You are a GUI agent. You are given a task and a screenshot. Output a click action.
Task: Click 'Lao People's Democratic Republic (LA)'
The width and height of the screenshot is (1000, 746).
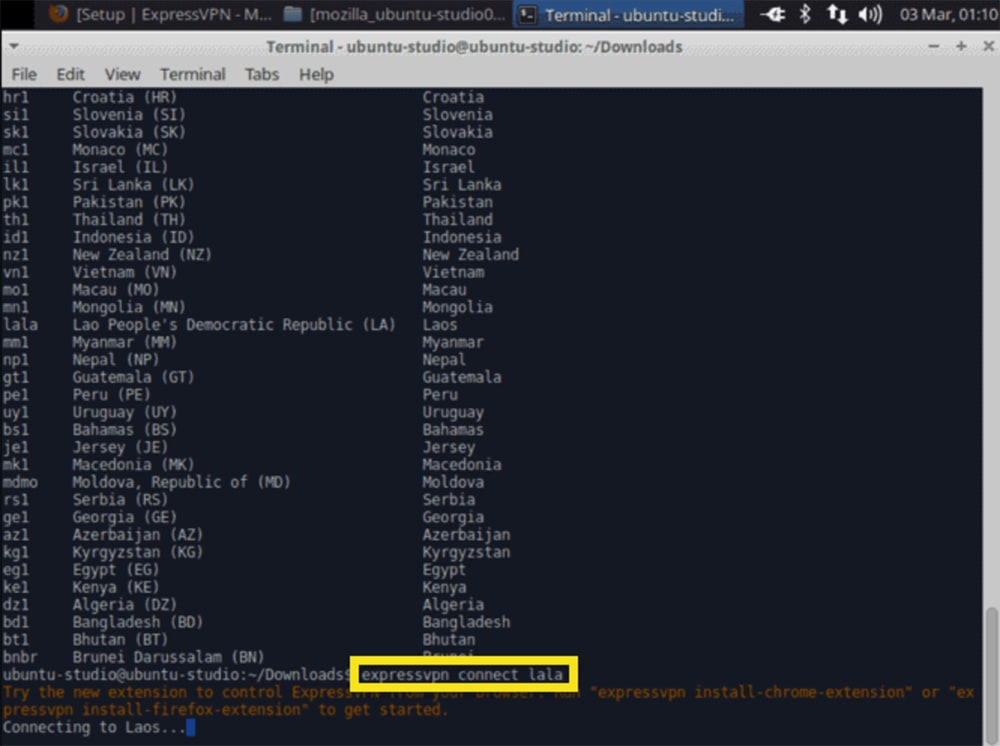pos(233,325)
